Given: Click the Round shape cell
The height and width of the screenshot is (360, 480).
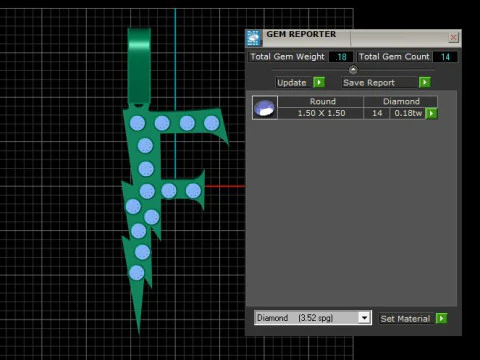Looking at the screenshot, I should [x=321, y=101].
